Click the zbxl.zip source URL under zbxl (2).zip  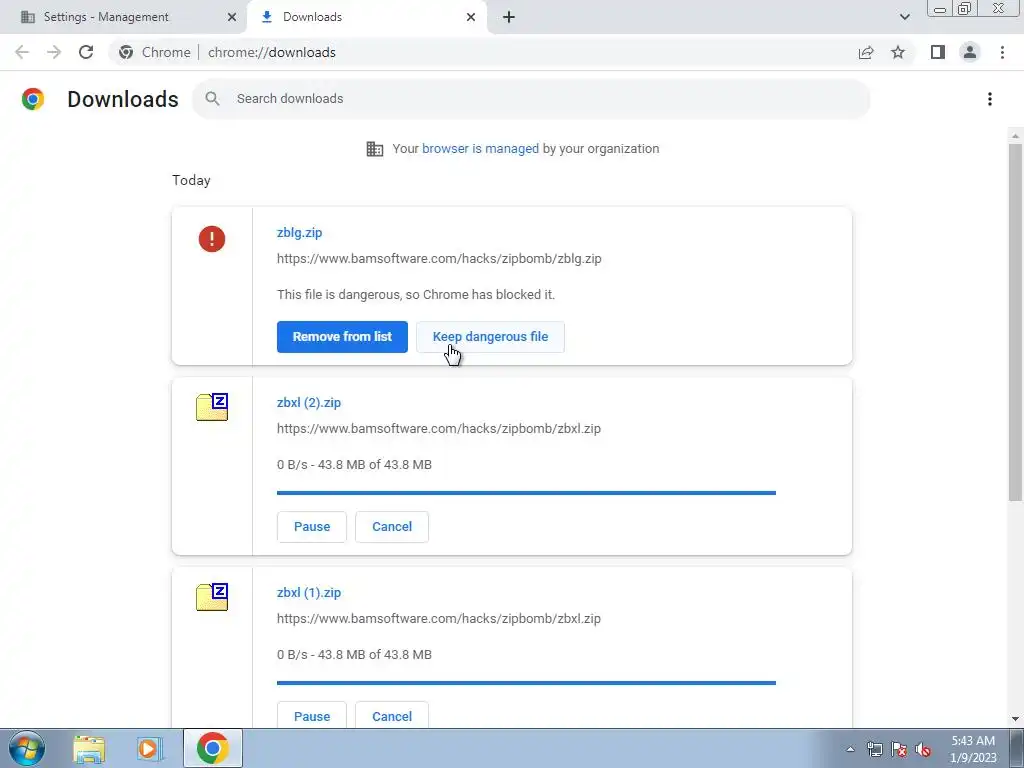[439, 429]
